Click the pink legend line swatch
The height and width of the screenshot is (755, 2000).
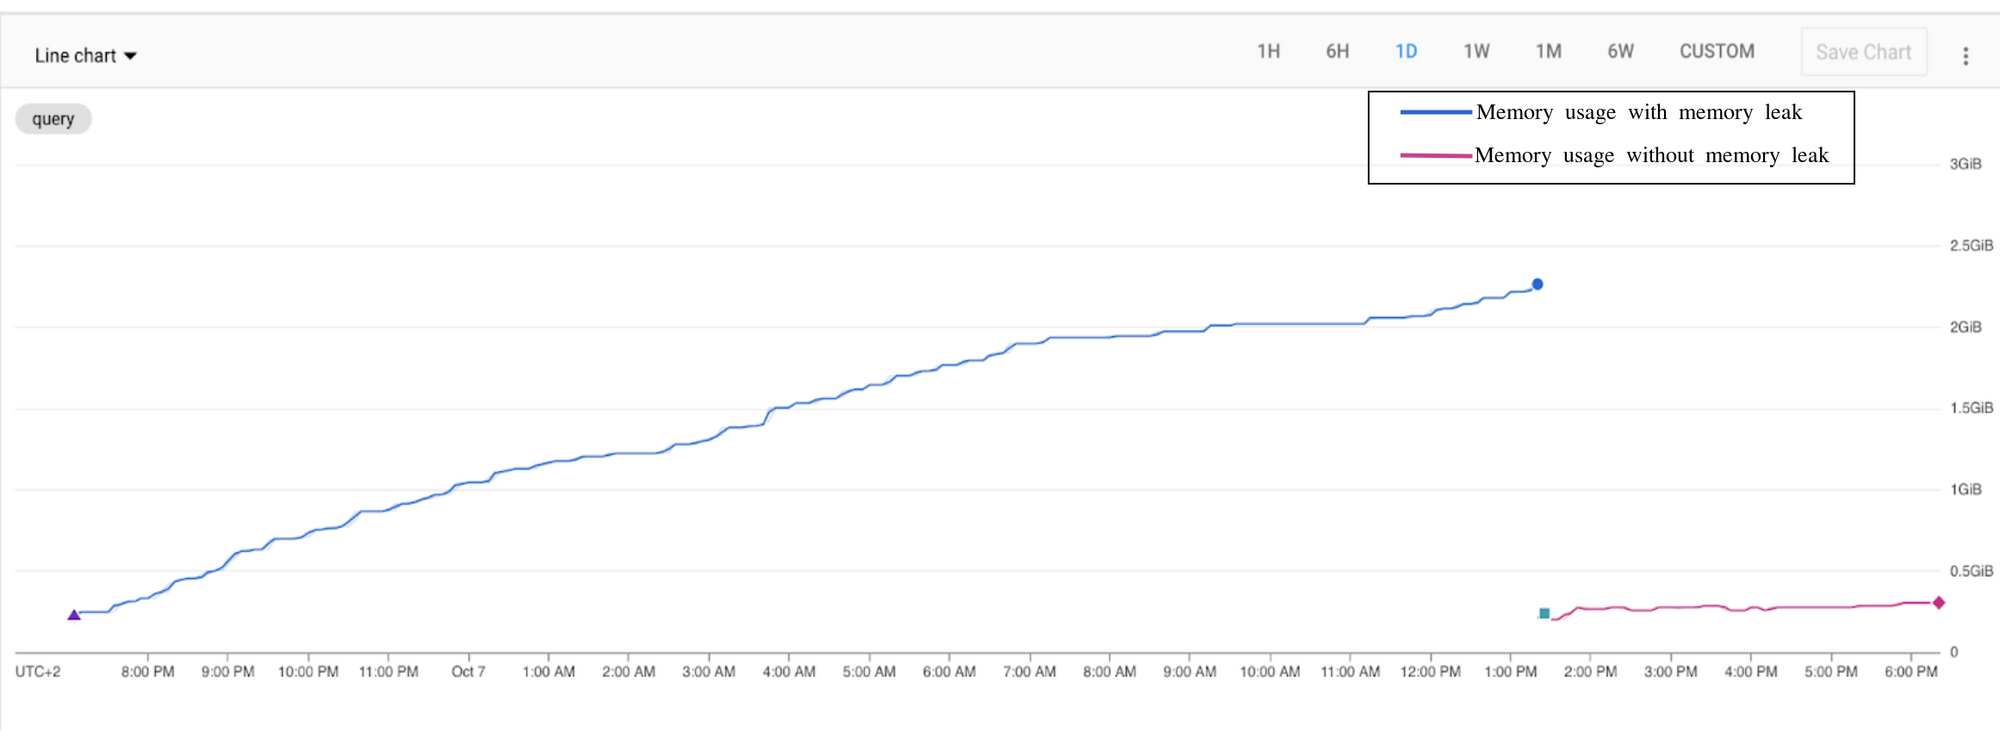pos(1435,155)
